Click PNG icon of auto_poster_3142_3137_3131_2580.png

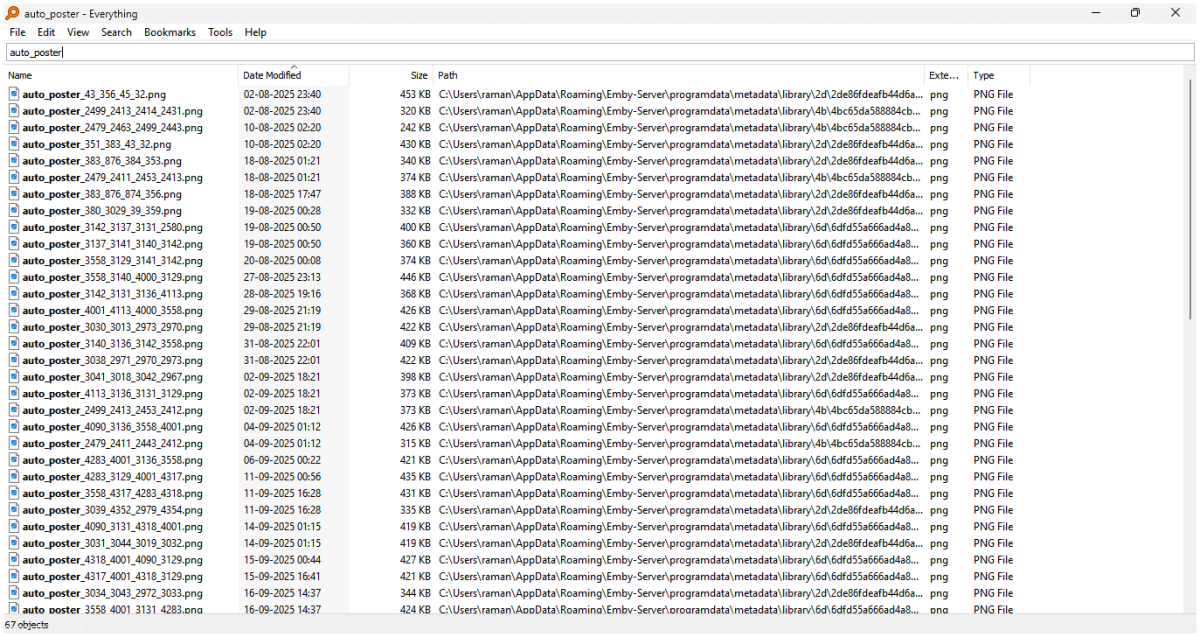(14, 227)
